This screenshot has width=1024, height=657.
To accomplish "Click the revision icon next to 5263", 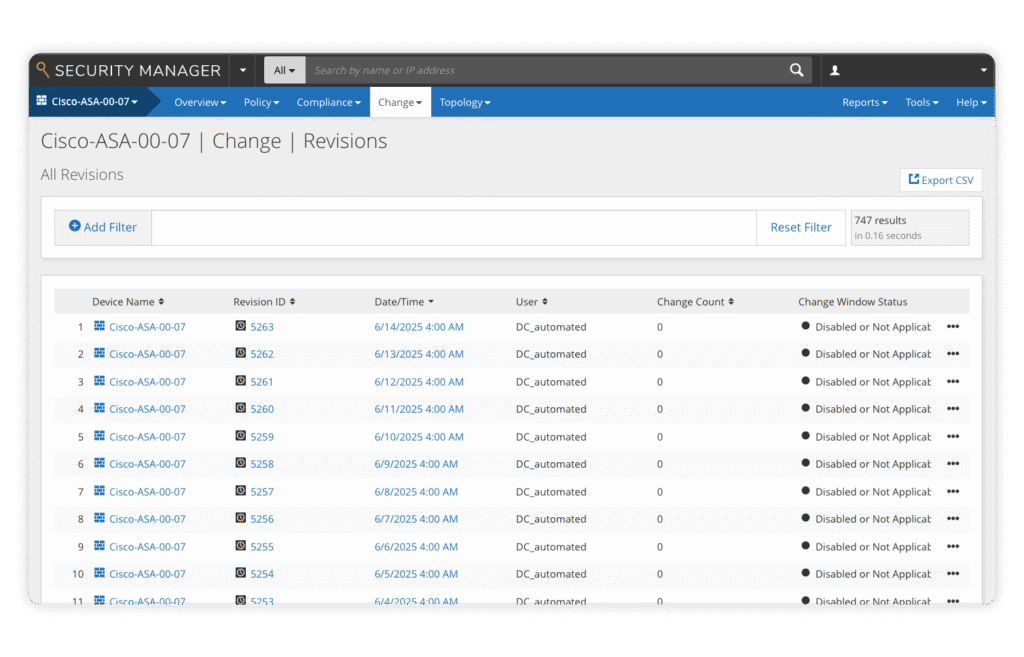I will pos(240,326).
